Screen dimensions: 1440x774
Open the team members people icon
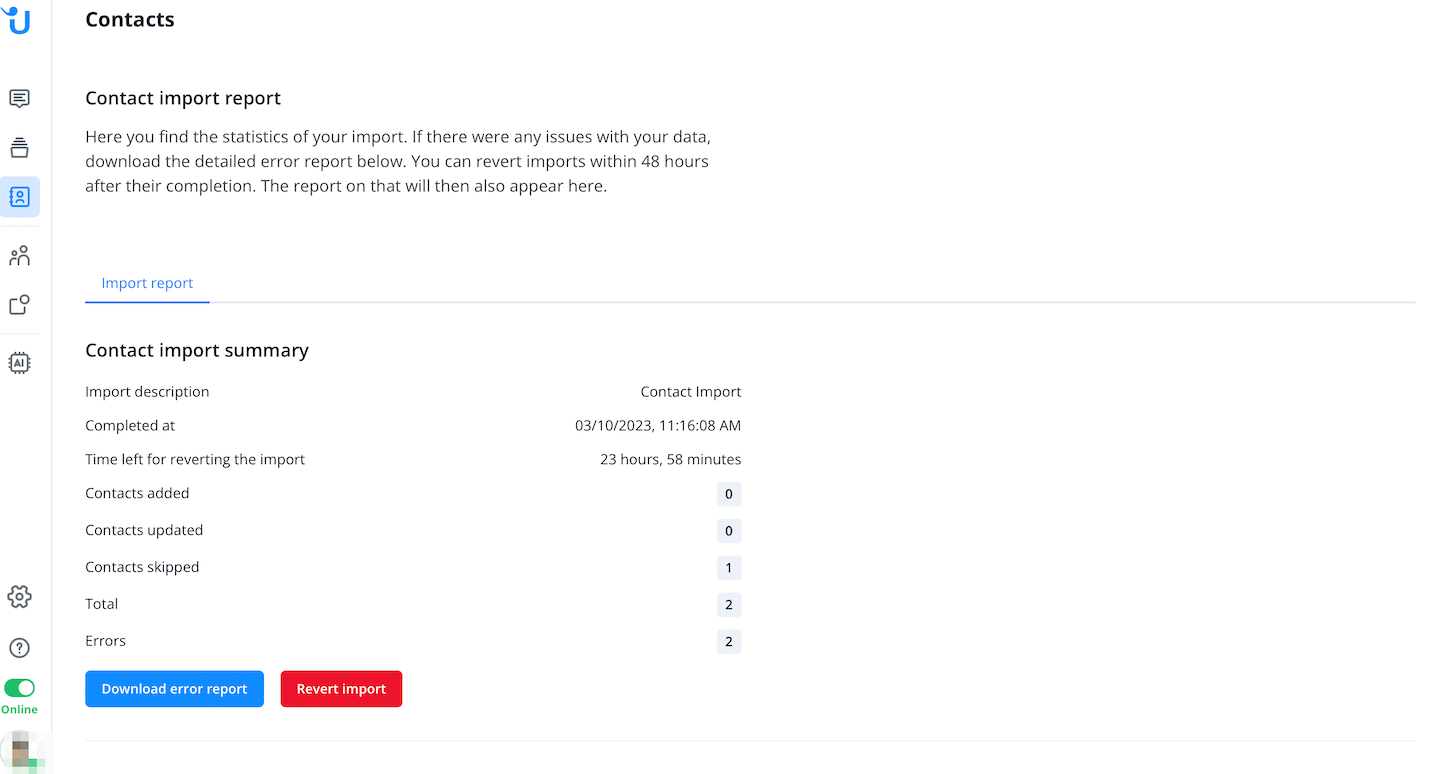pos(19,256)
